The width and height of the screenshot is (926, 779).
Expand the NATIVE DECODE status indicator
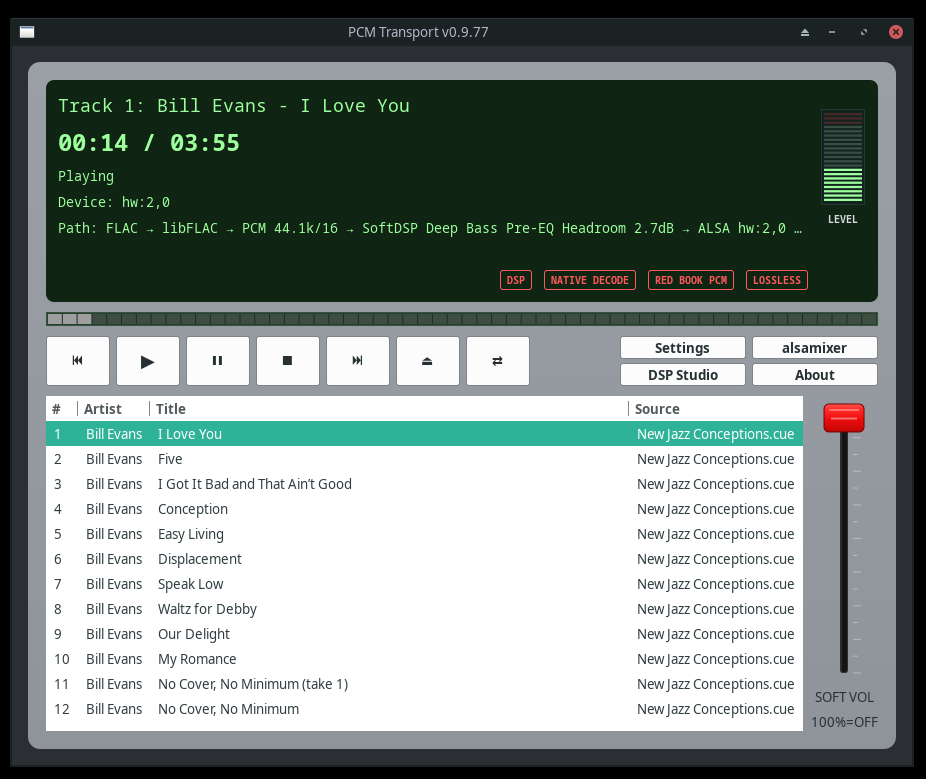(590, 280)
